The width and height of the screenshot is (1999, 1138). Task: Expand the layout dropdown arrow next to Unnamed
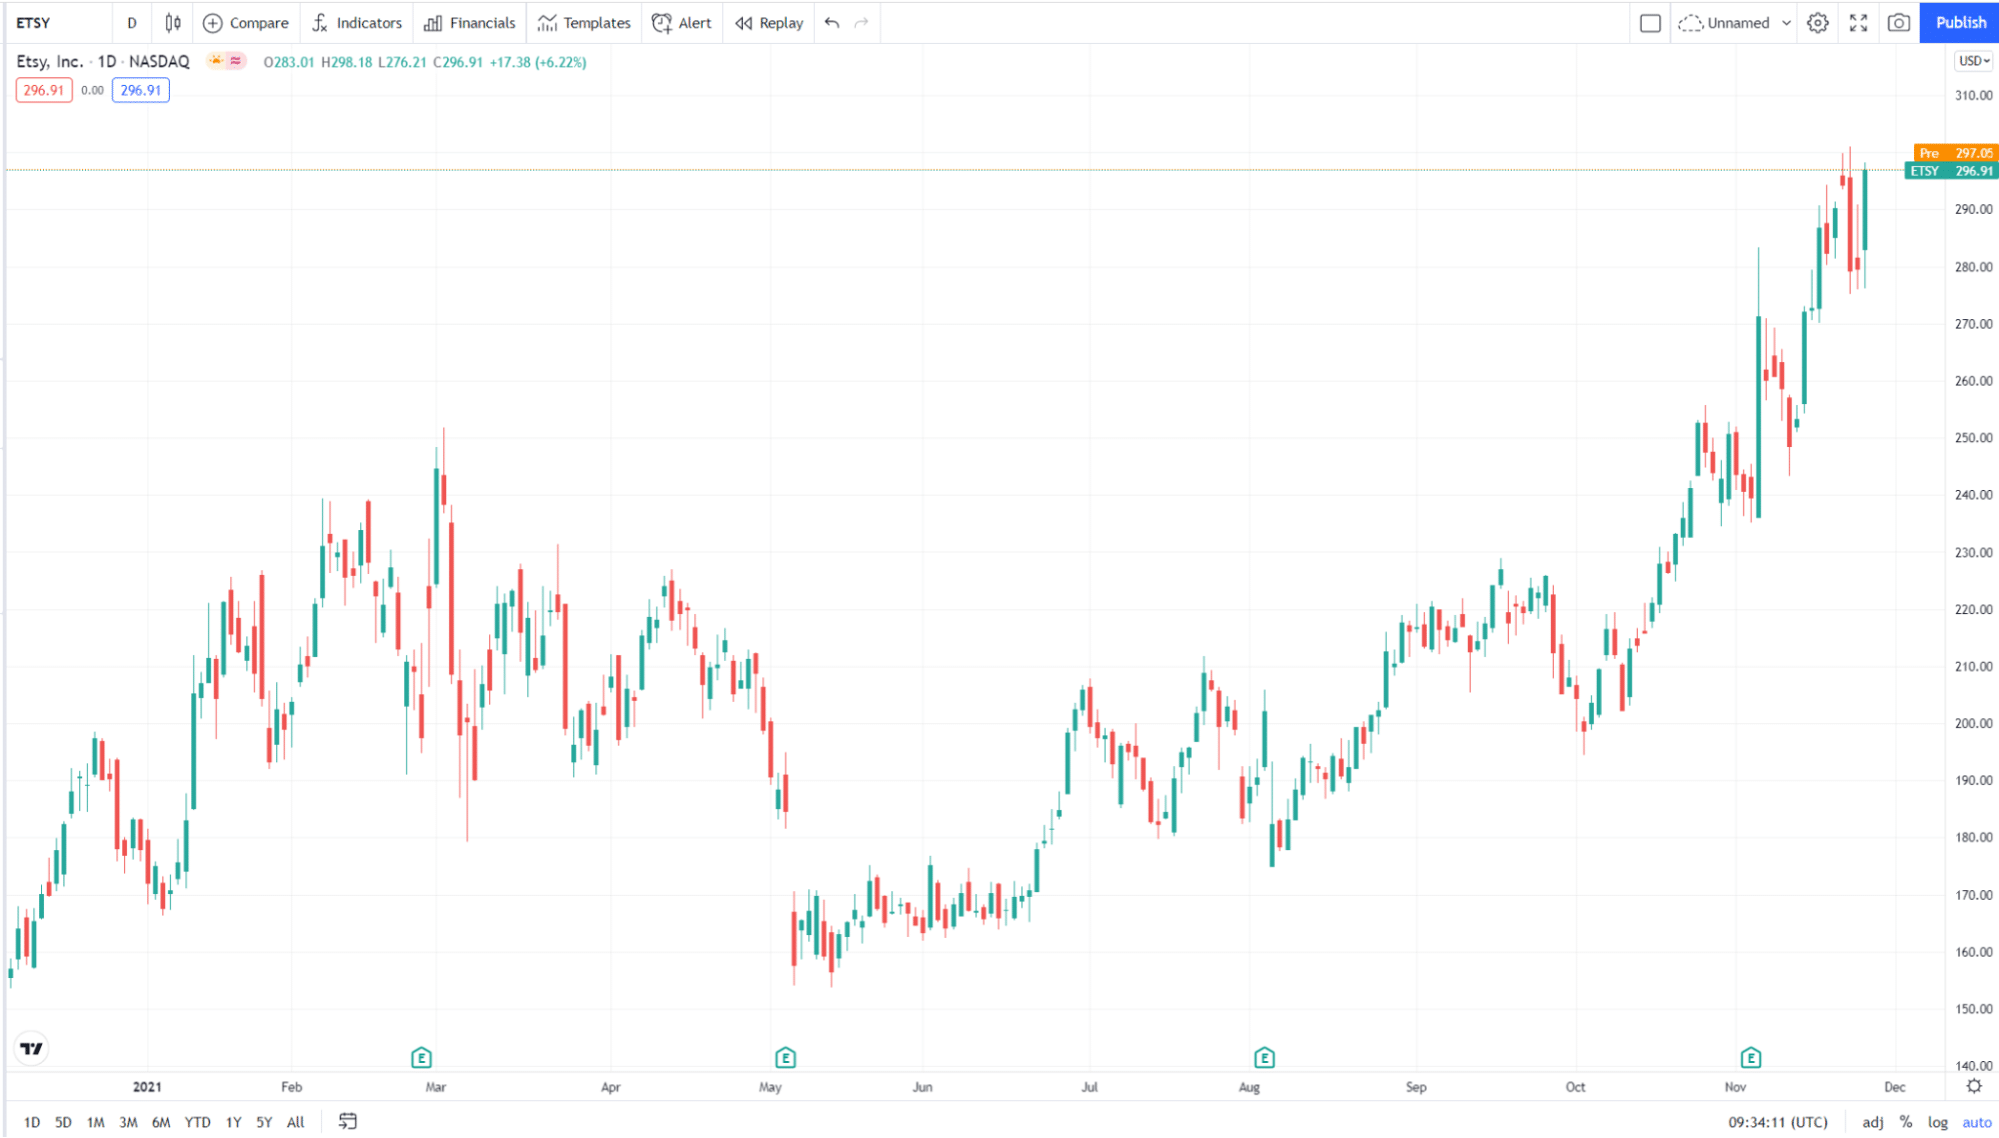click(1786, 22)
